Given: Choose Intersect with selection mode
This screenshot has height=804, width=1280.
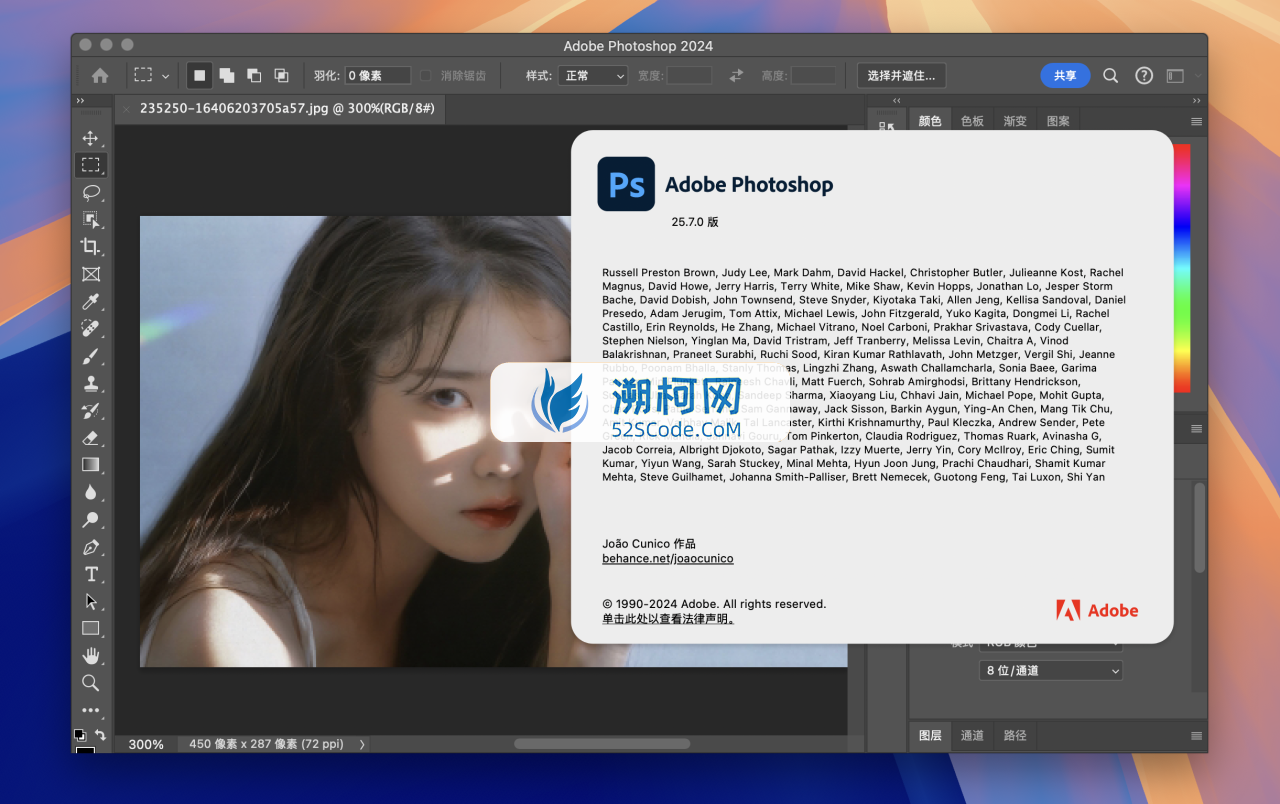Looking at the screenshot, I should pyautogui.click(x=281, y=75).
